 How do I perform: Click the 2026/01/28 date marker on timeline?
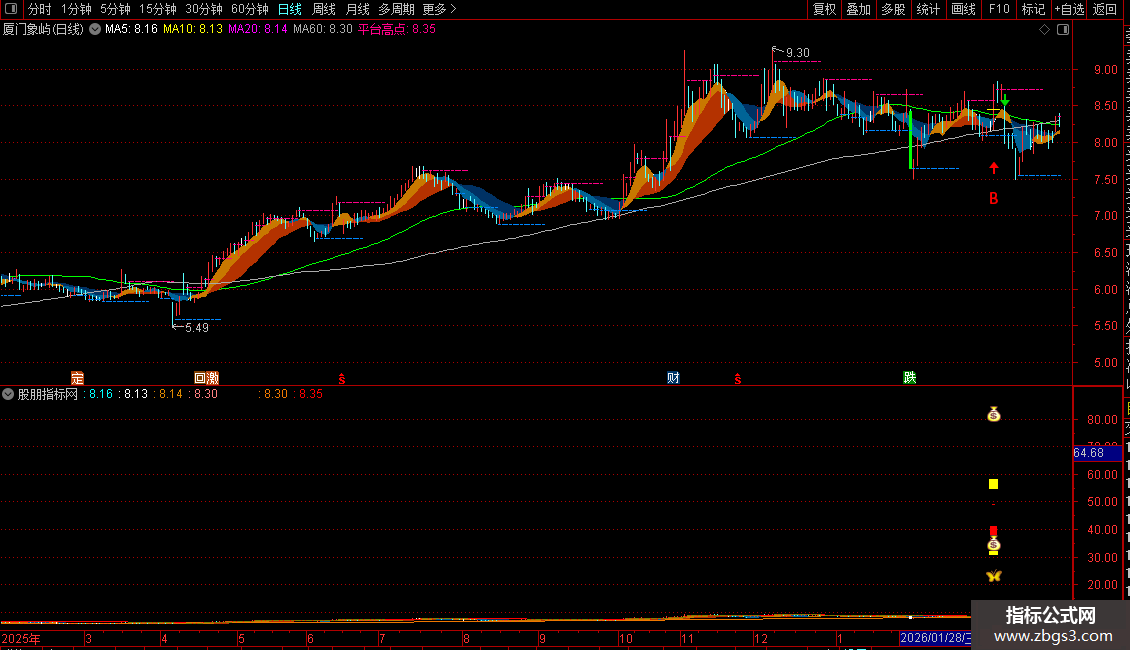(x=935, y=638)
